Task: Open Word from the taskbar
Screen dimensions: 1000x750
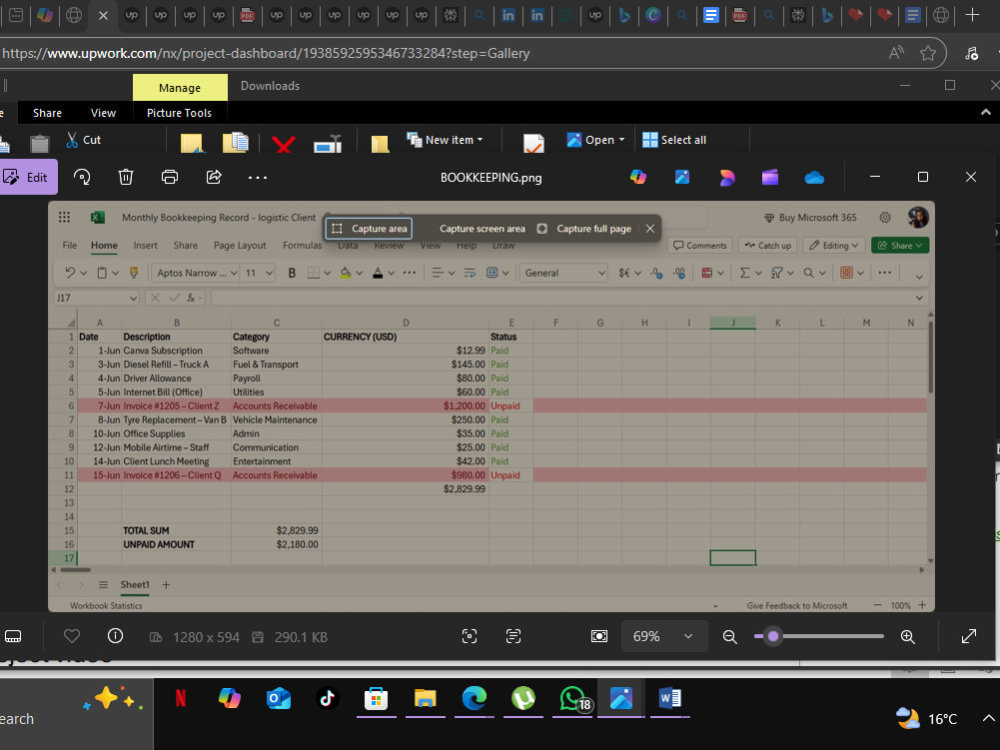Action: click(x=670, y=698)
